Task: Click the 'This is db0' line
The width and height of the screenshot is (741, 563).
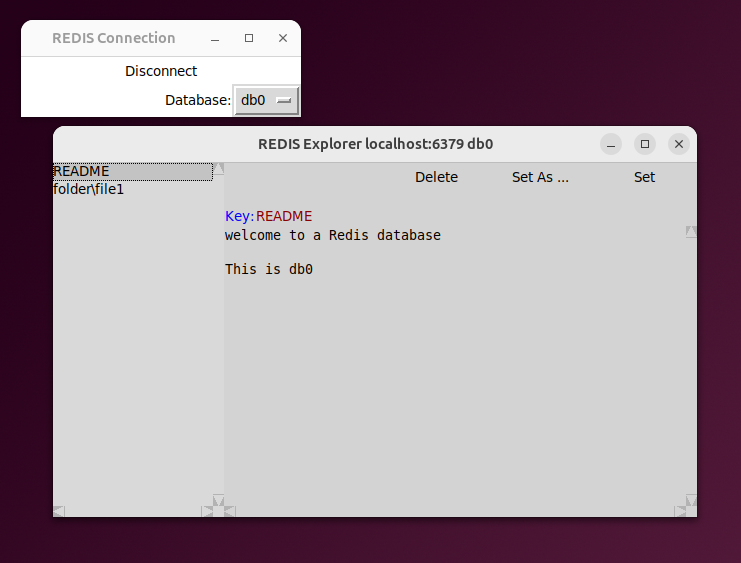Action: [268, 269]
